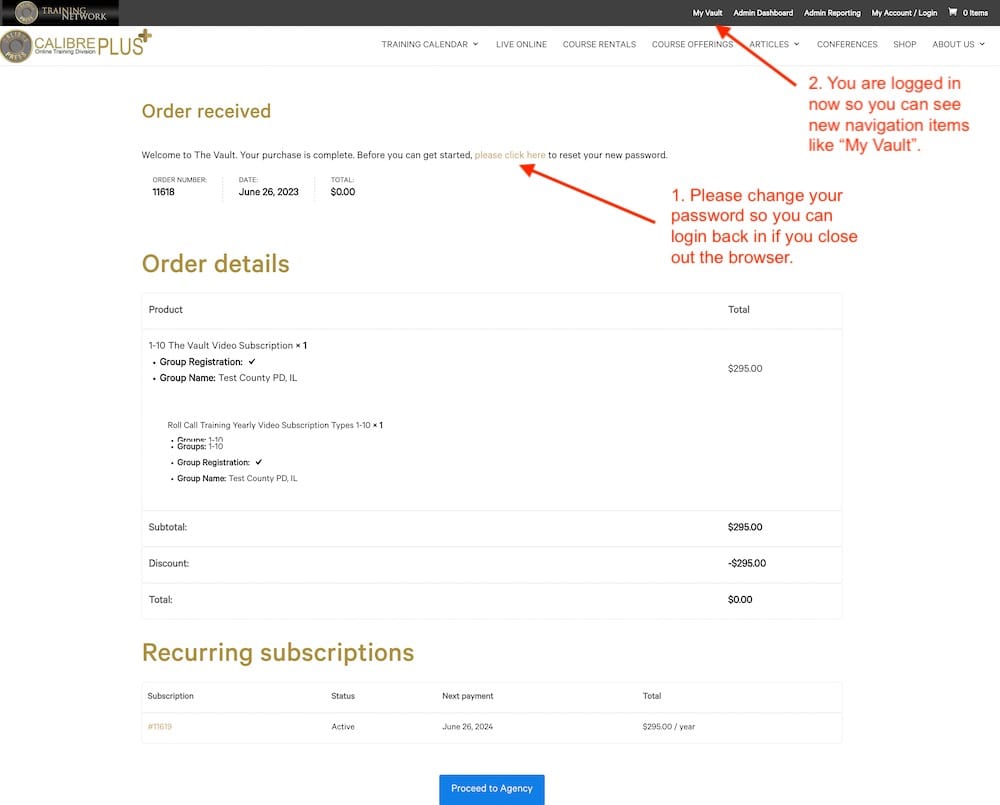Click 'Roll Call Training Yearly Video Subscription' line
The width and height of the screenshot is (1000, 805).
(268, 425)
